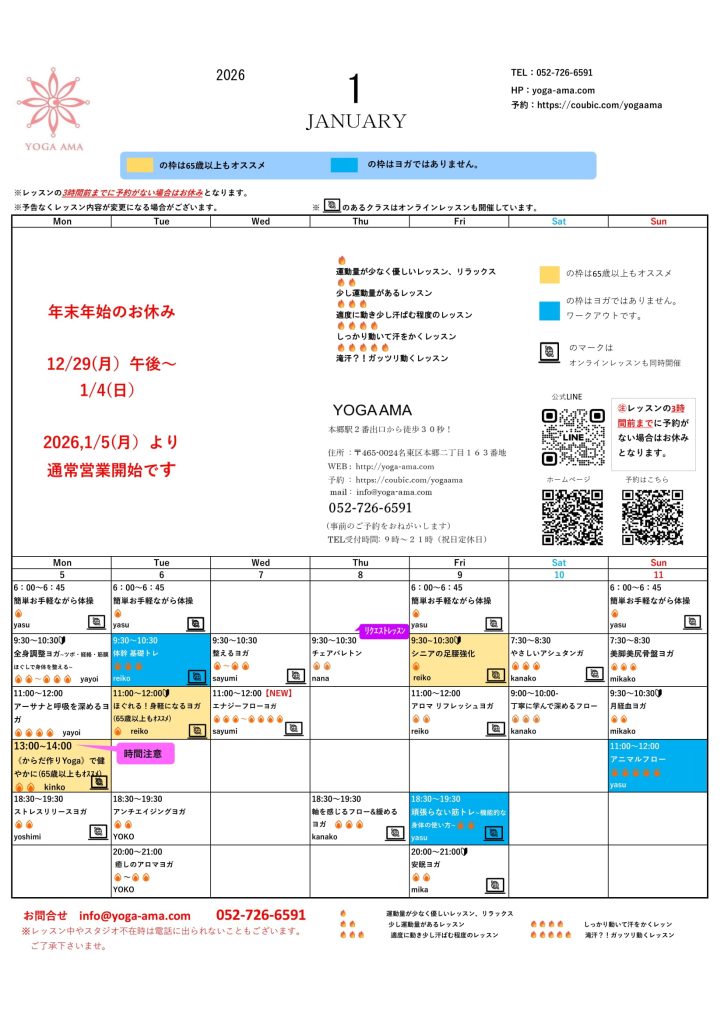Click the yellow swatch in the top banner

139,166
